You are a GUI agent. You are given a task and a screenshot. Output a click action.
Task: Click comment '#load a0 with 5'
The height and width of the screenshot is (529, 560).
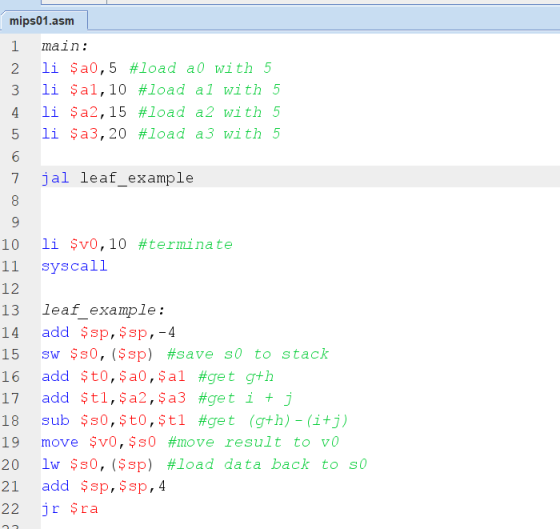click(x=200, y=68)
